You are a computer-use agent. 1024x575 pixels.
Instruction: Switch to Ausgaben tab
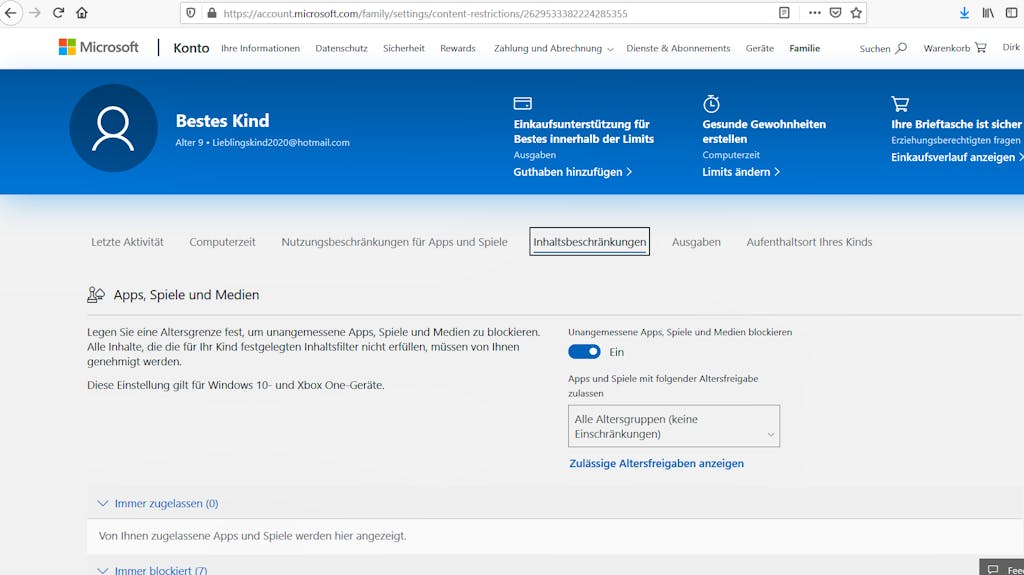[696, 242]
